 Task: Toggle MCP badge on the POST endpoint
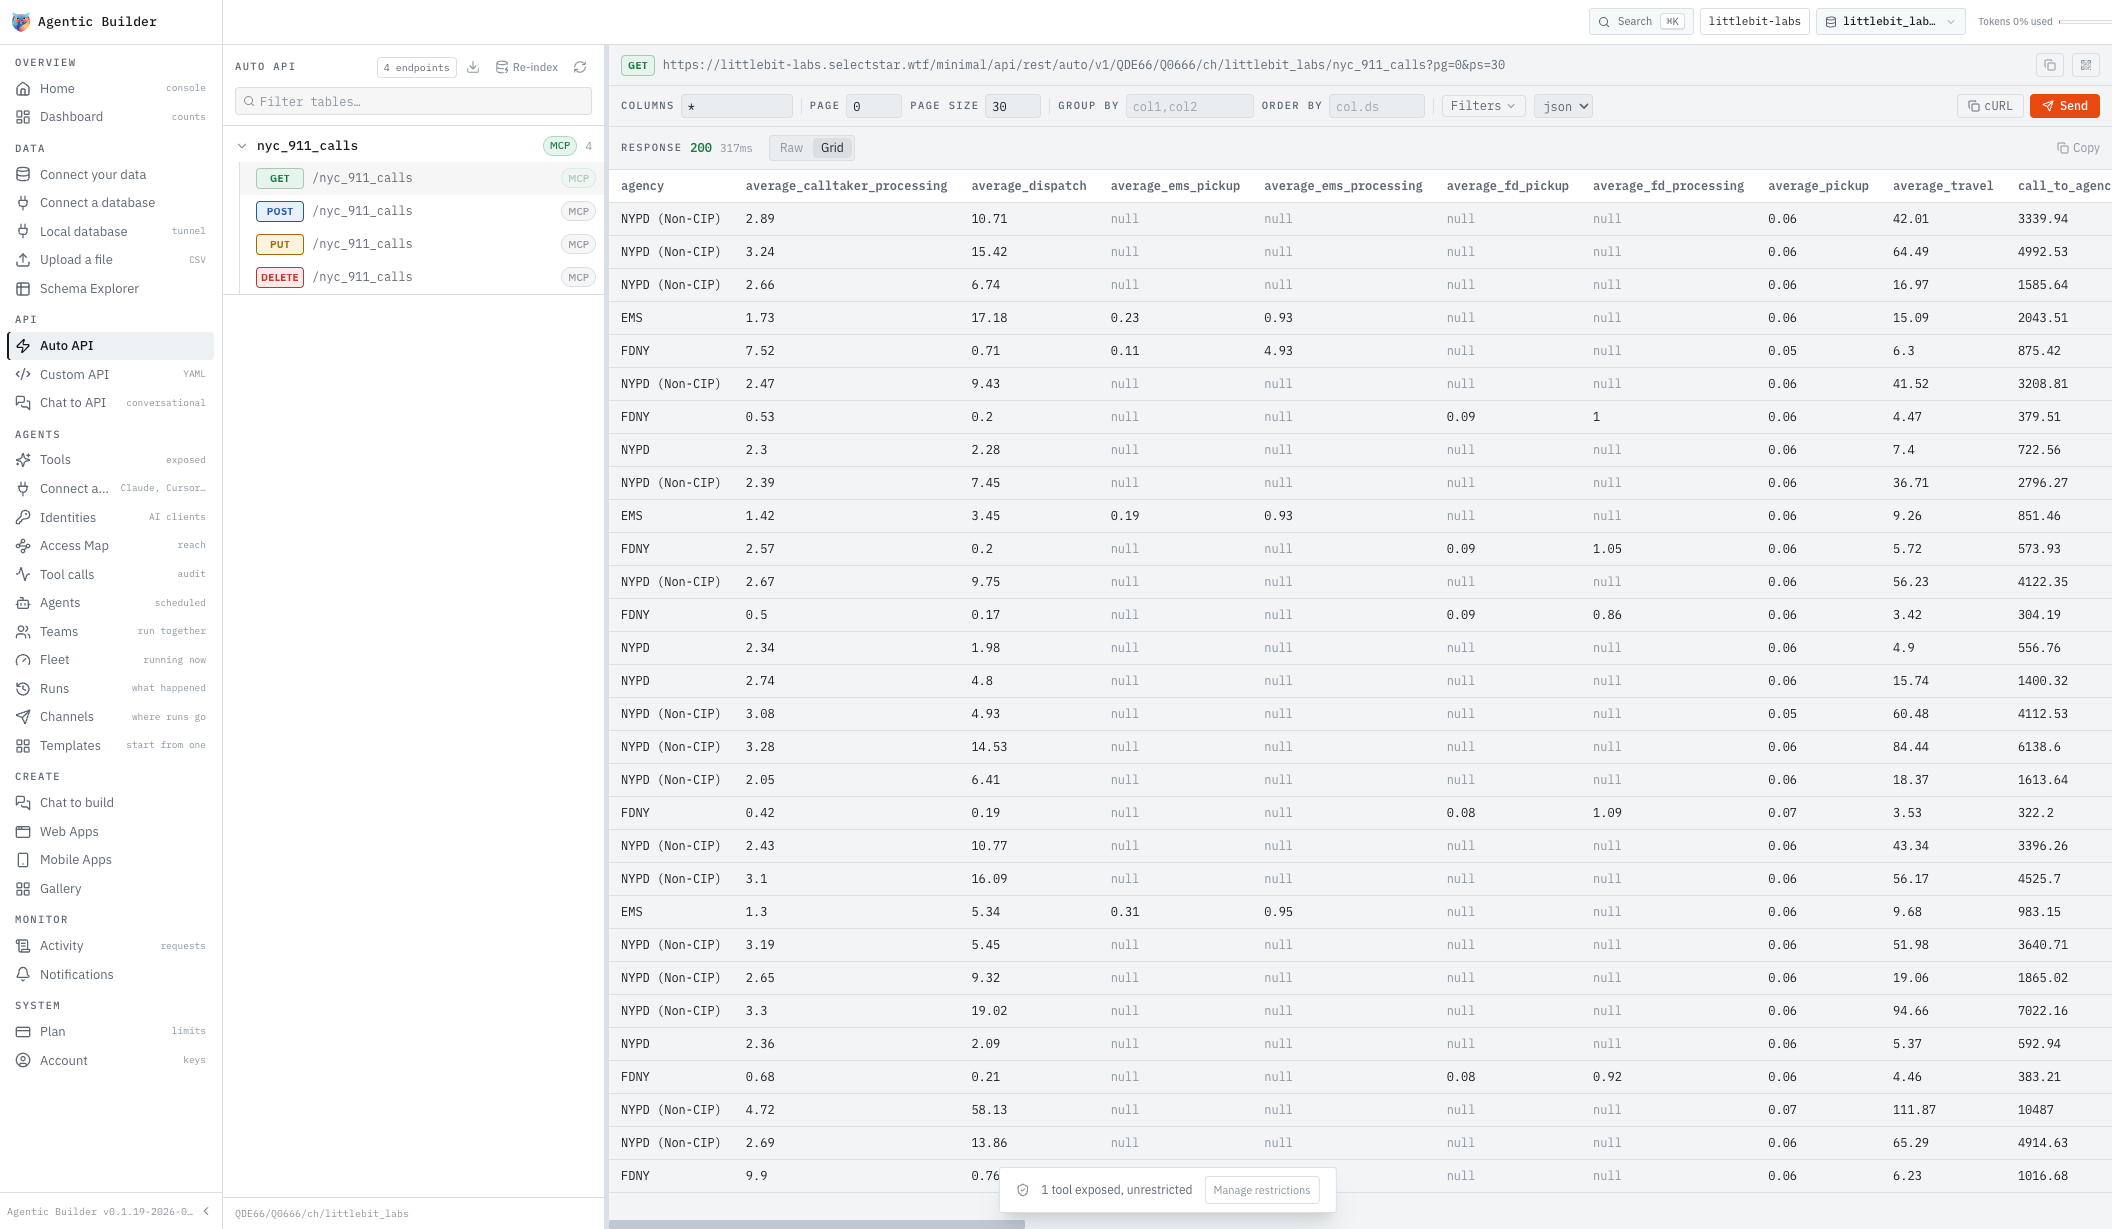(x=578, y=211)
